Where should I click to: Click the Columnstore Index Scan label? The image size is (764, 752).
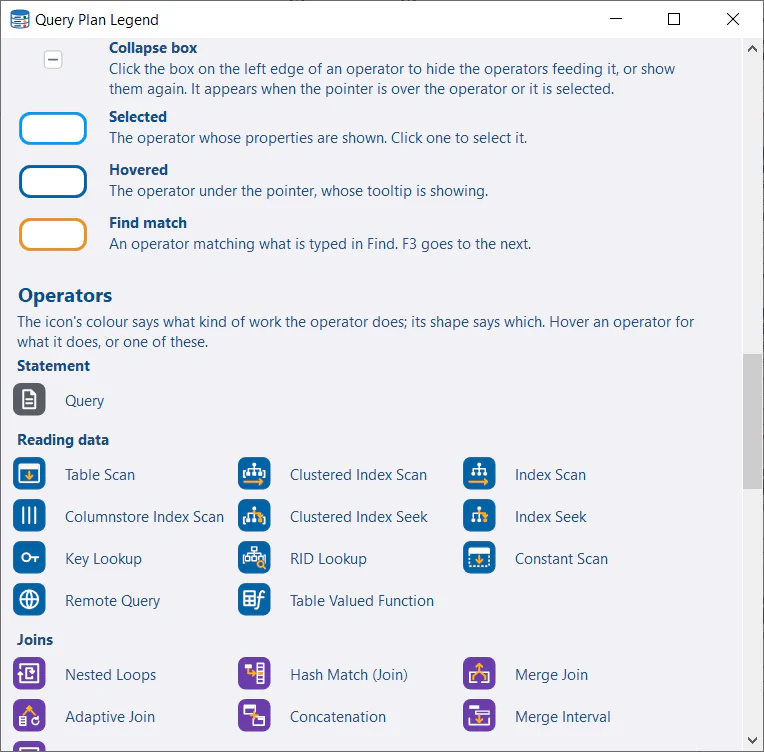tap(145, 517)
